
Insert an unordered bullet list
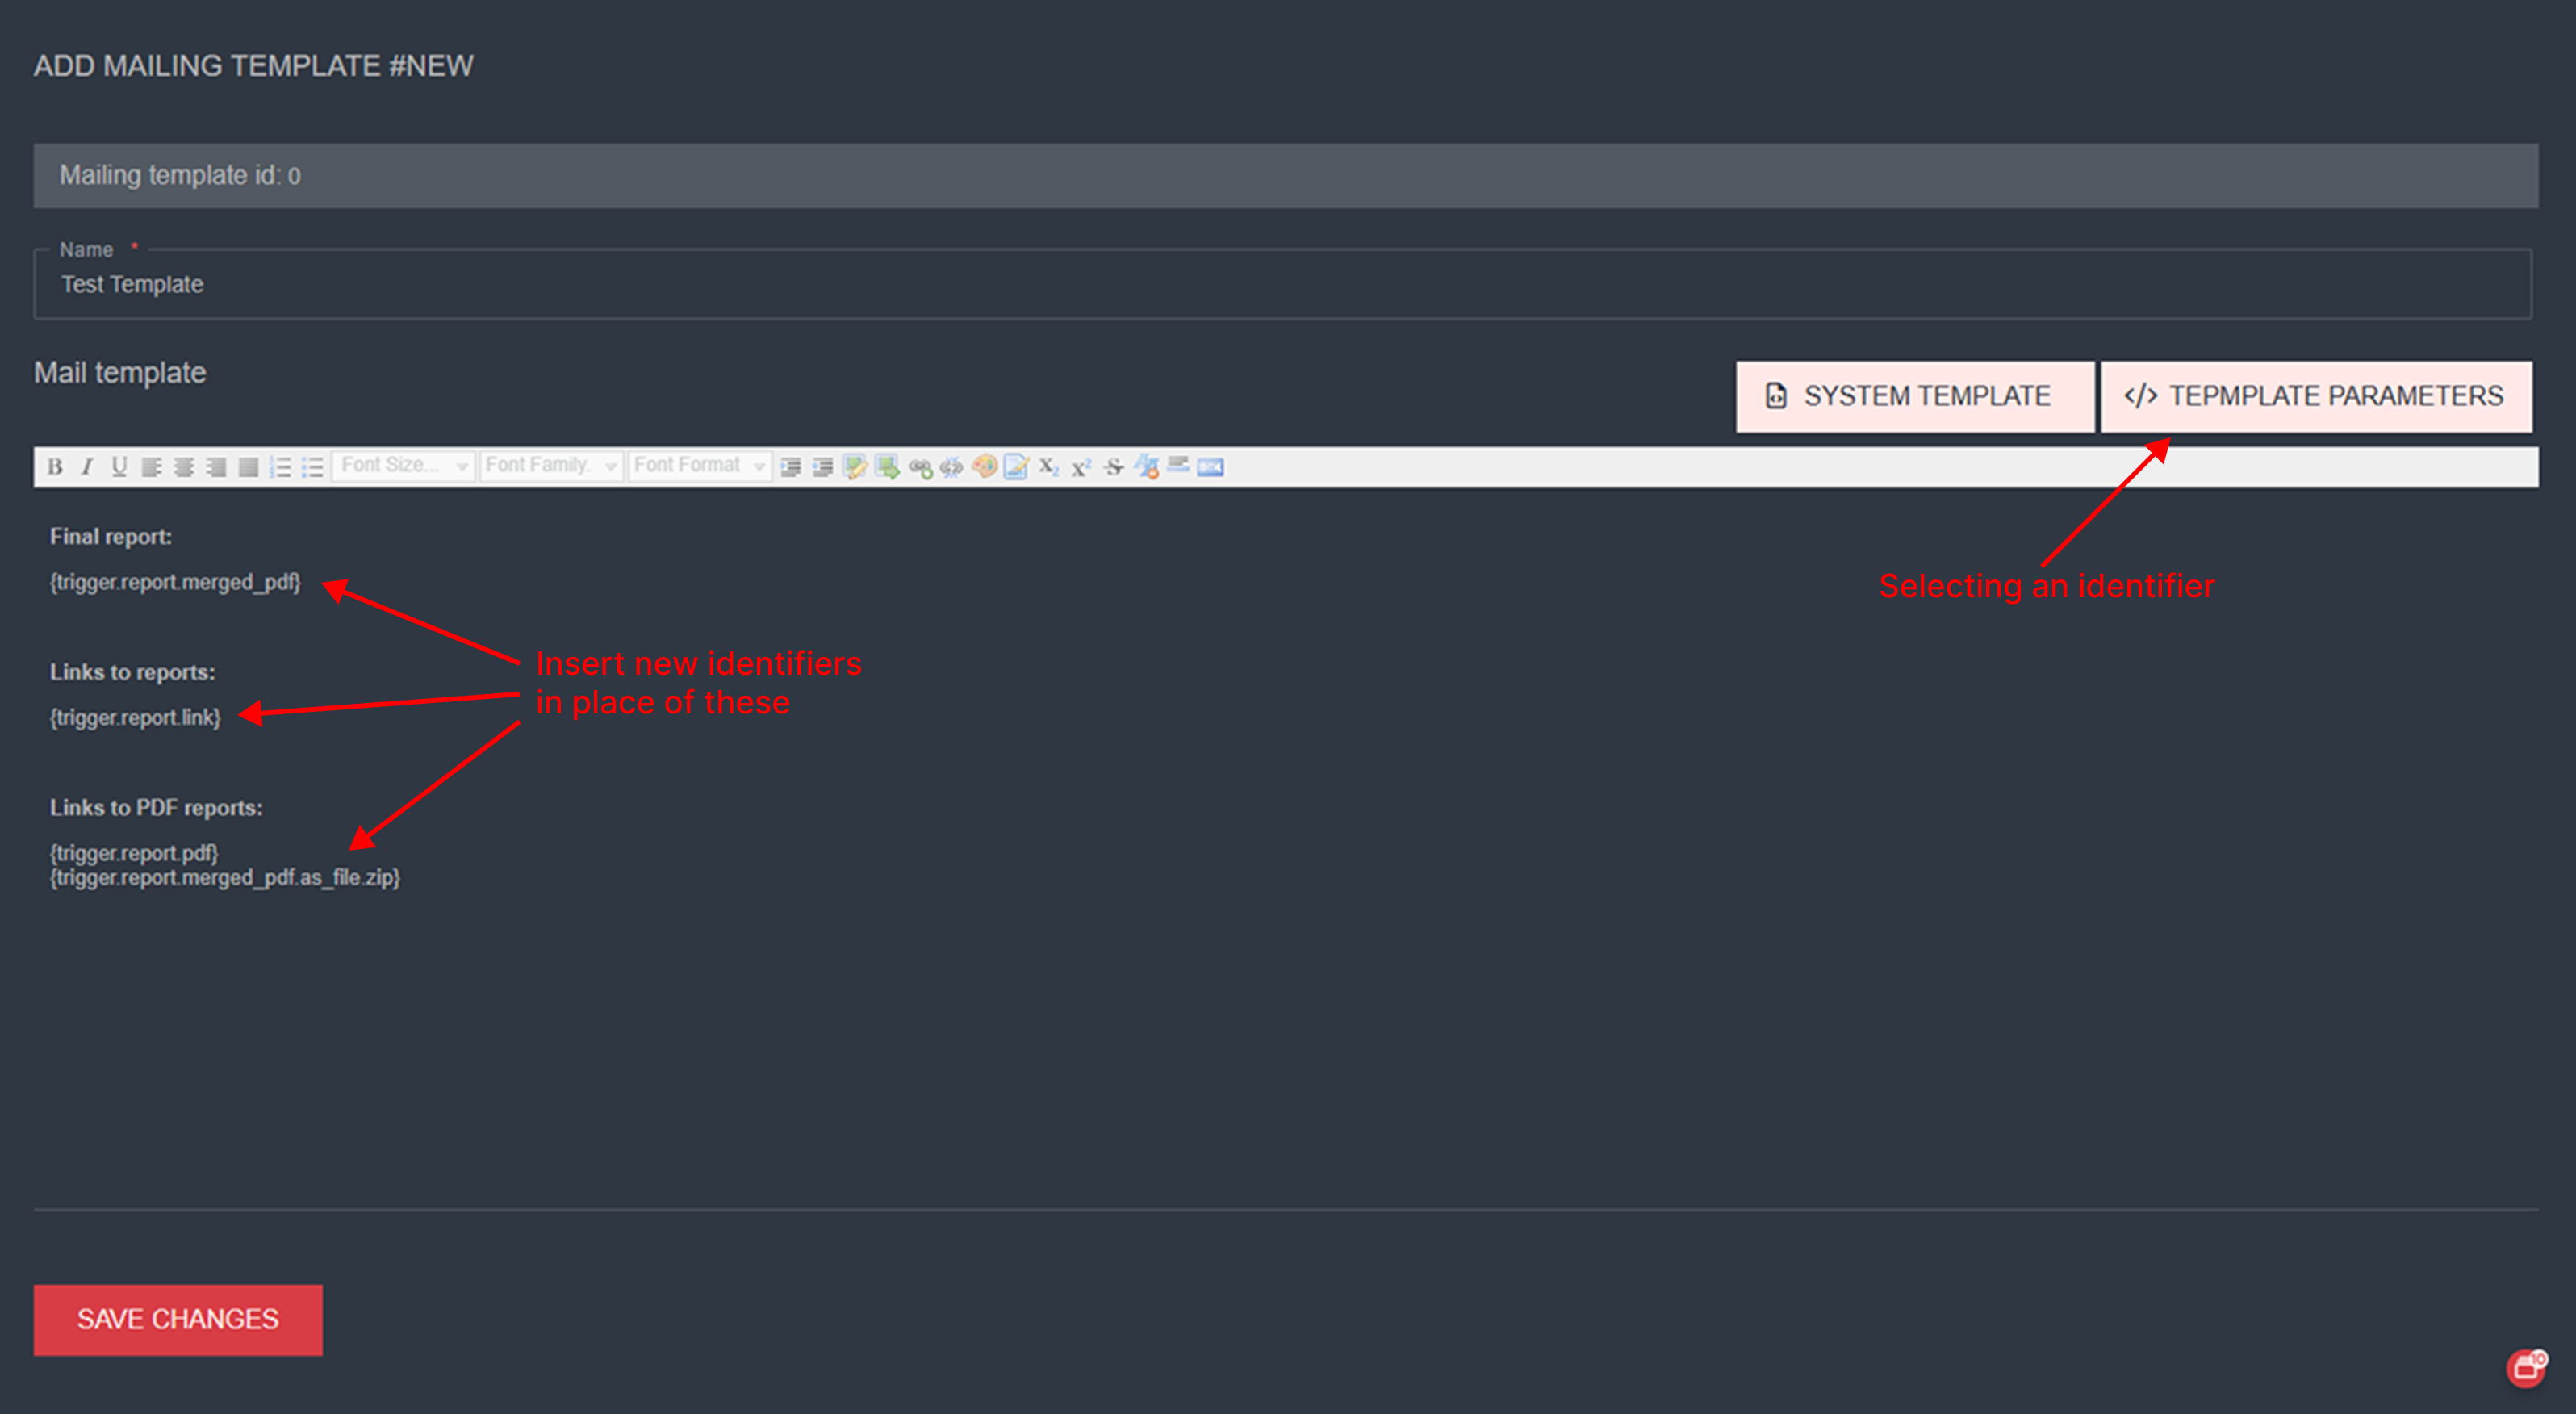(313, 467)
